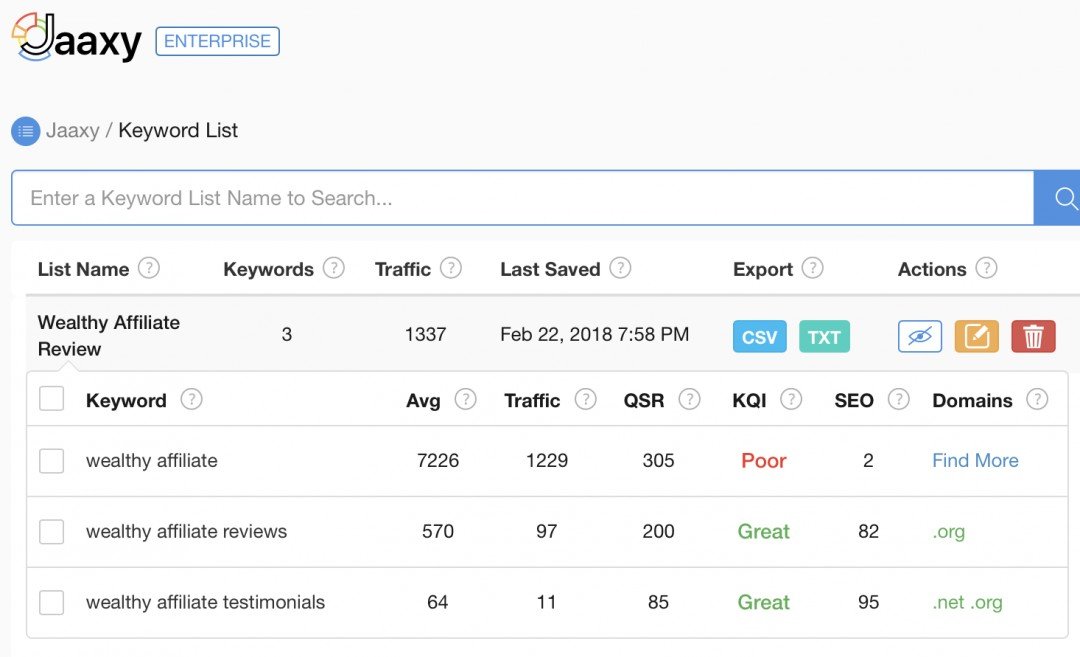The width and height of the screenshot is (1080, 657).
Task: Show help for Keyword column
Action: 191,399
